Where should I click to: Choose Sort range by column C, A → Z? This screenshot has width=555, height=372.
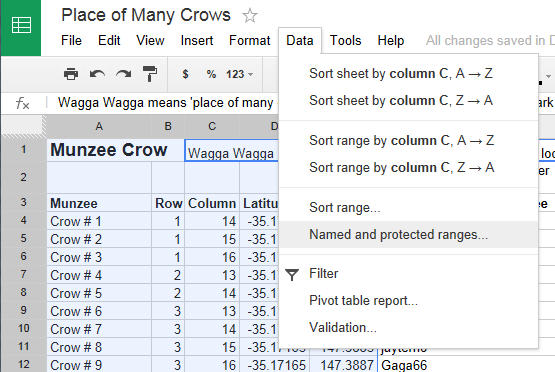pyautogui.click(x=408, y=141)
